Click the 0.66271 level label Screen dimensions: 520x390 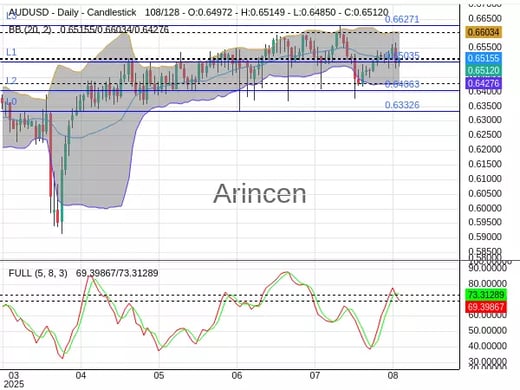(x=402, y=19)
